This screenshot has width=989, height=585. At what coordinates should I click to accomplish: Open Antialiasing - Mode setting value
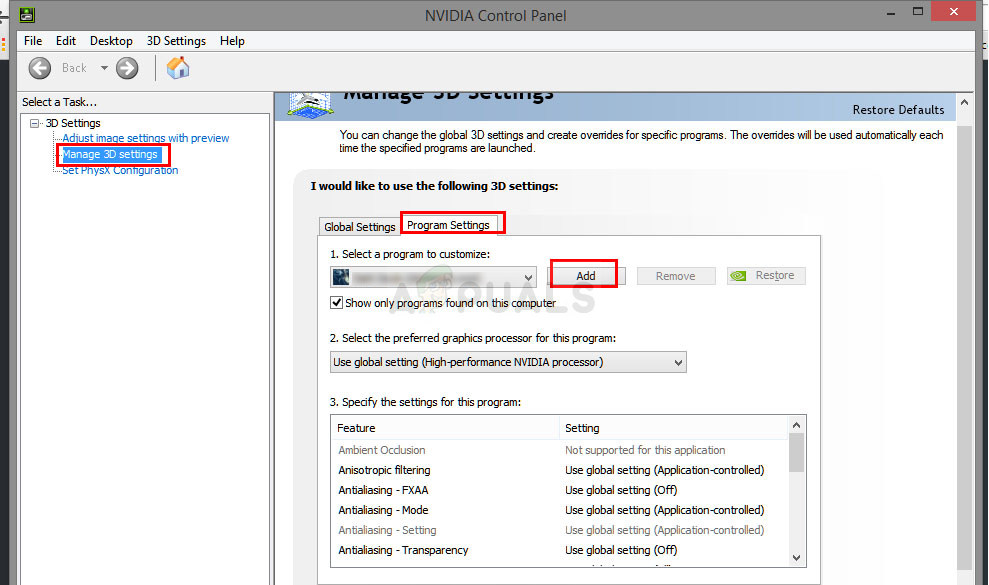click(x=664, y=510)
